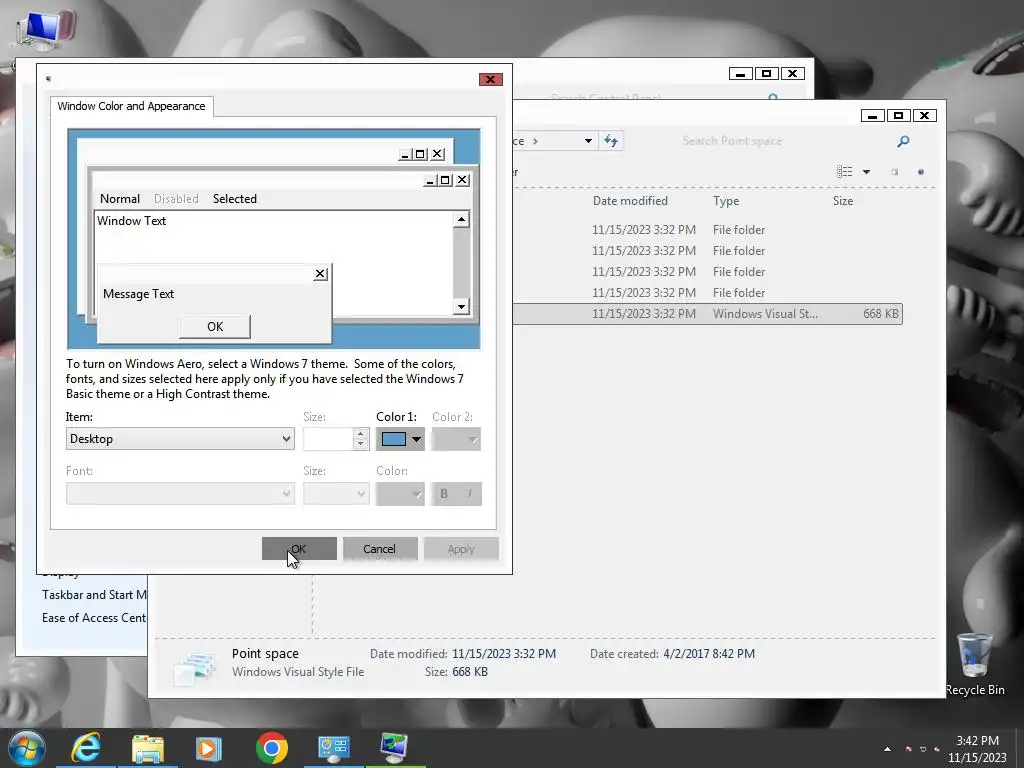
Task: Click the item Size spinner field
Action: [328, 439]
